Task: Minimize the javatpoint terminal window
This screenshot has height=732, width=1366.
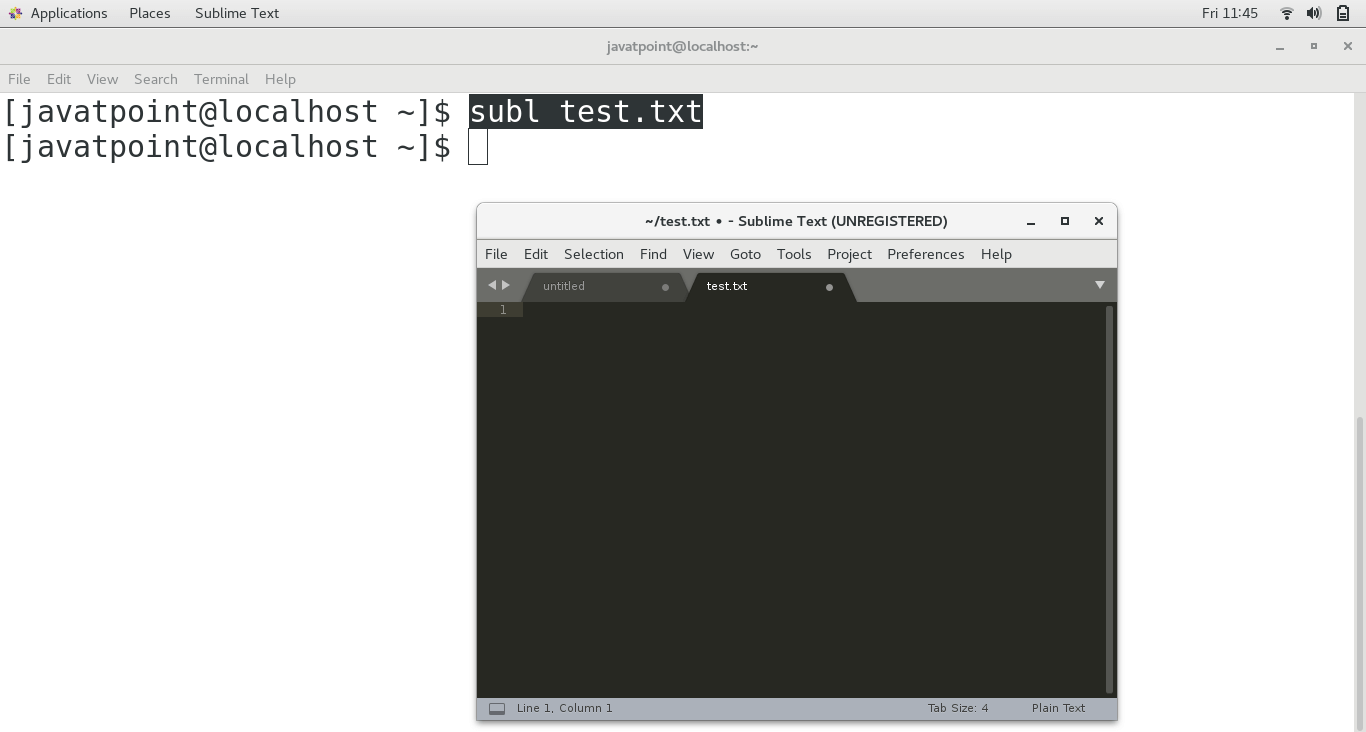Action: (1280, 47)
